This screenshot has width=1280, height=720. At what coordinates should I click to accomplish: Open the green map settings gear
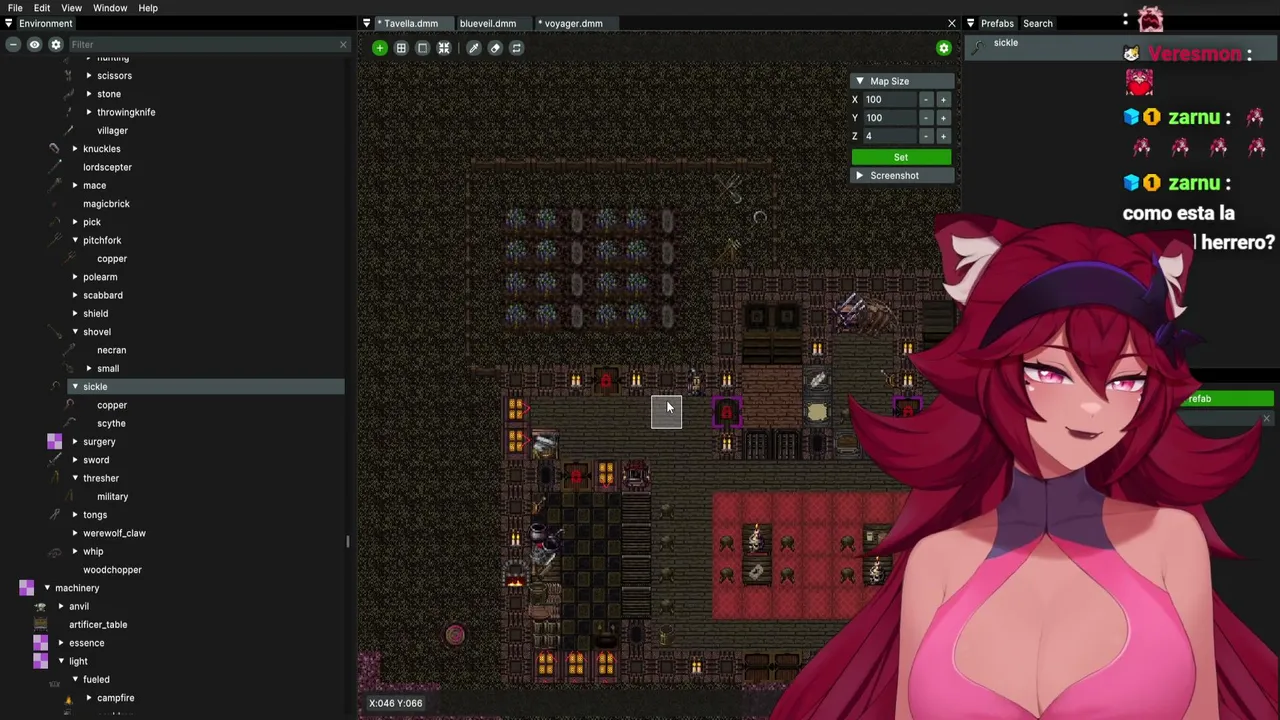(943, 48)
